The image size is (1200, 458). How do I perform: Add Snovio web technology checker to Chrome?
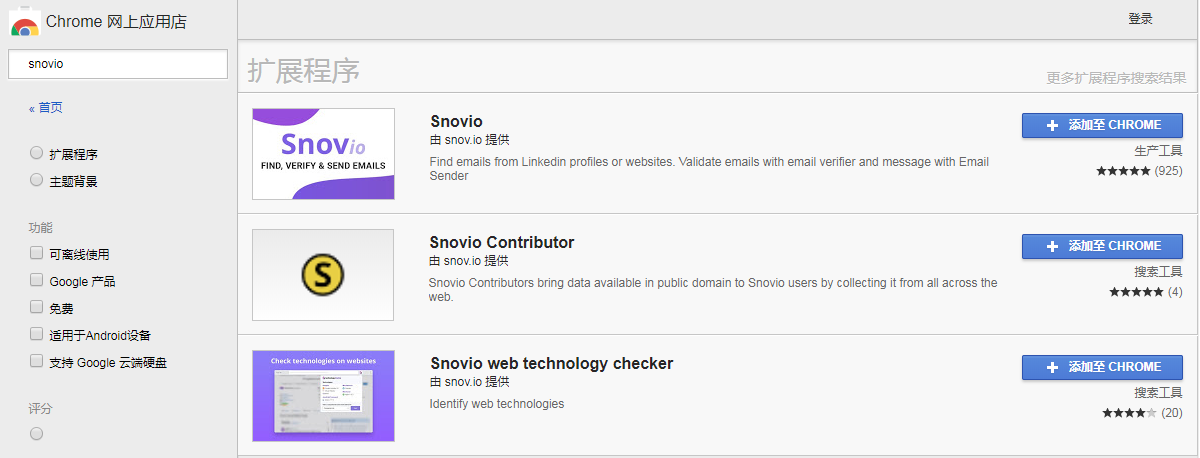coord(1102,367)
